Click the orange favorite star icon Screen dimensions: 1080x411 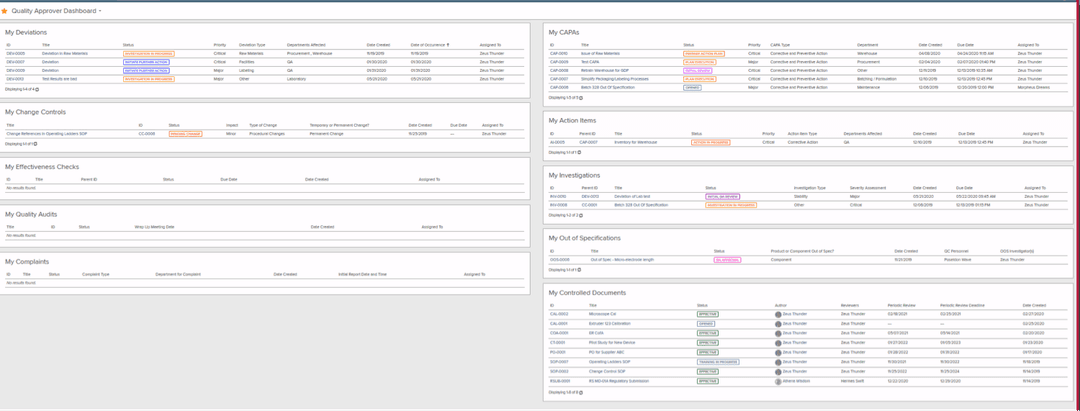pos(5,11)
